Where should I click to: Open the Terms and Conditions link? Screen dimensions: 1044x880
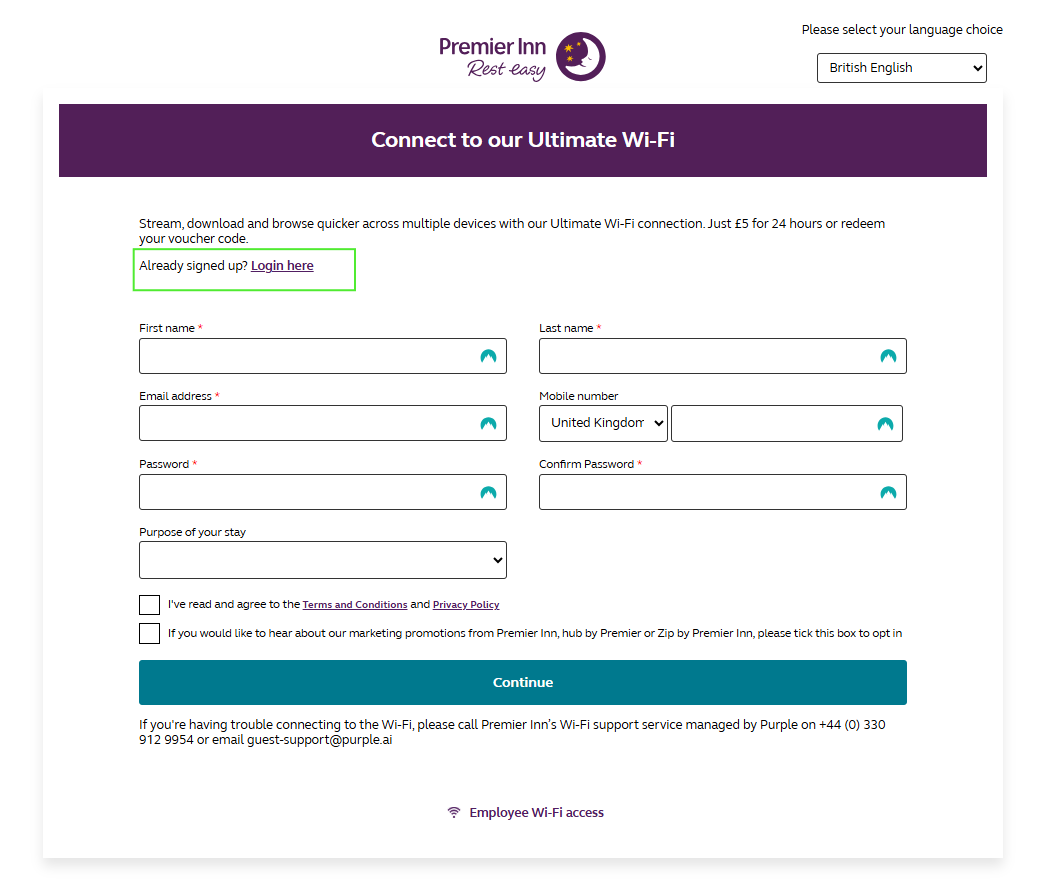point(355,605)
